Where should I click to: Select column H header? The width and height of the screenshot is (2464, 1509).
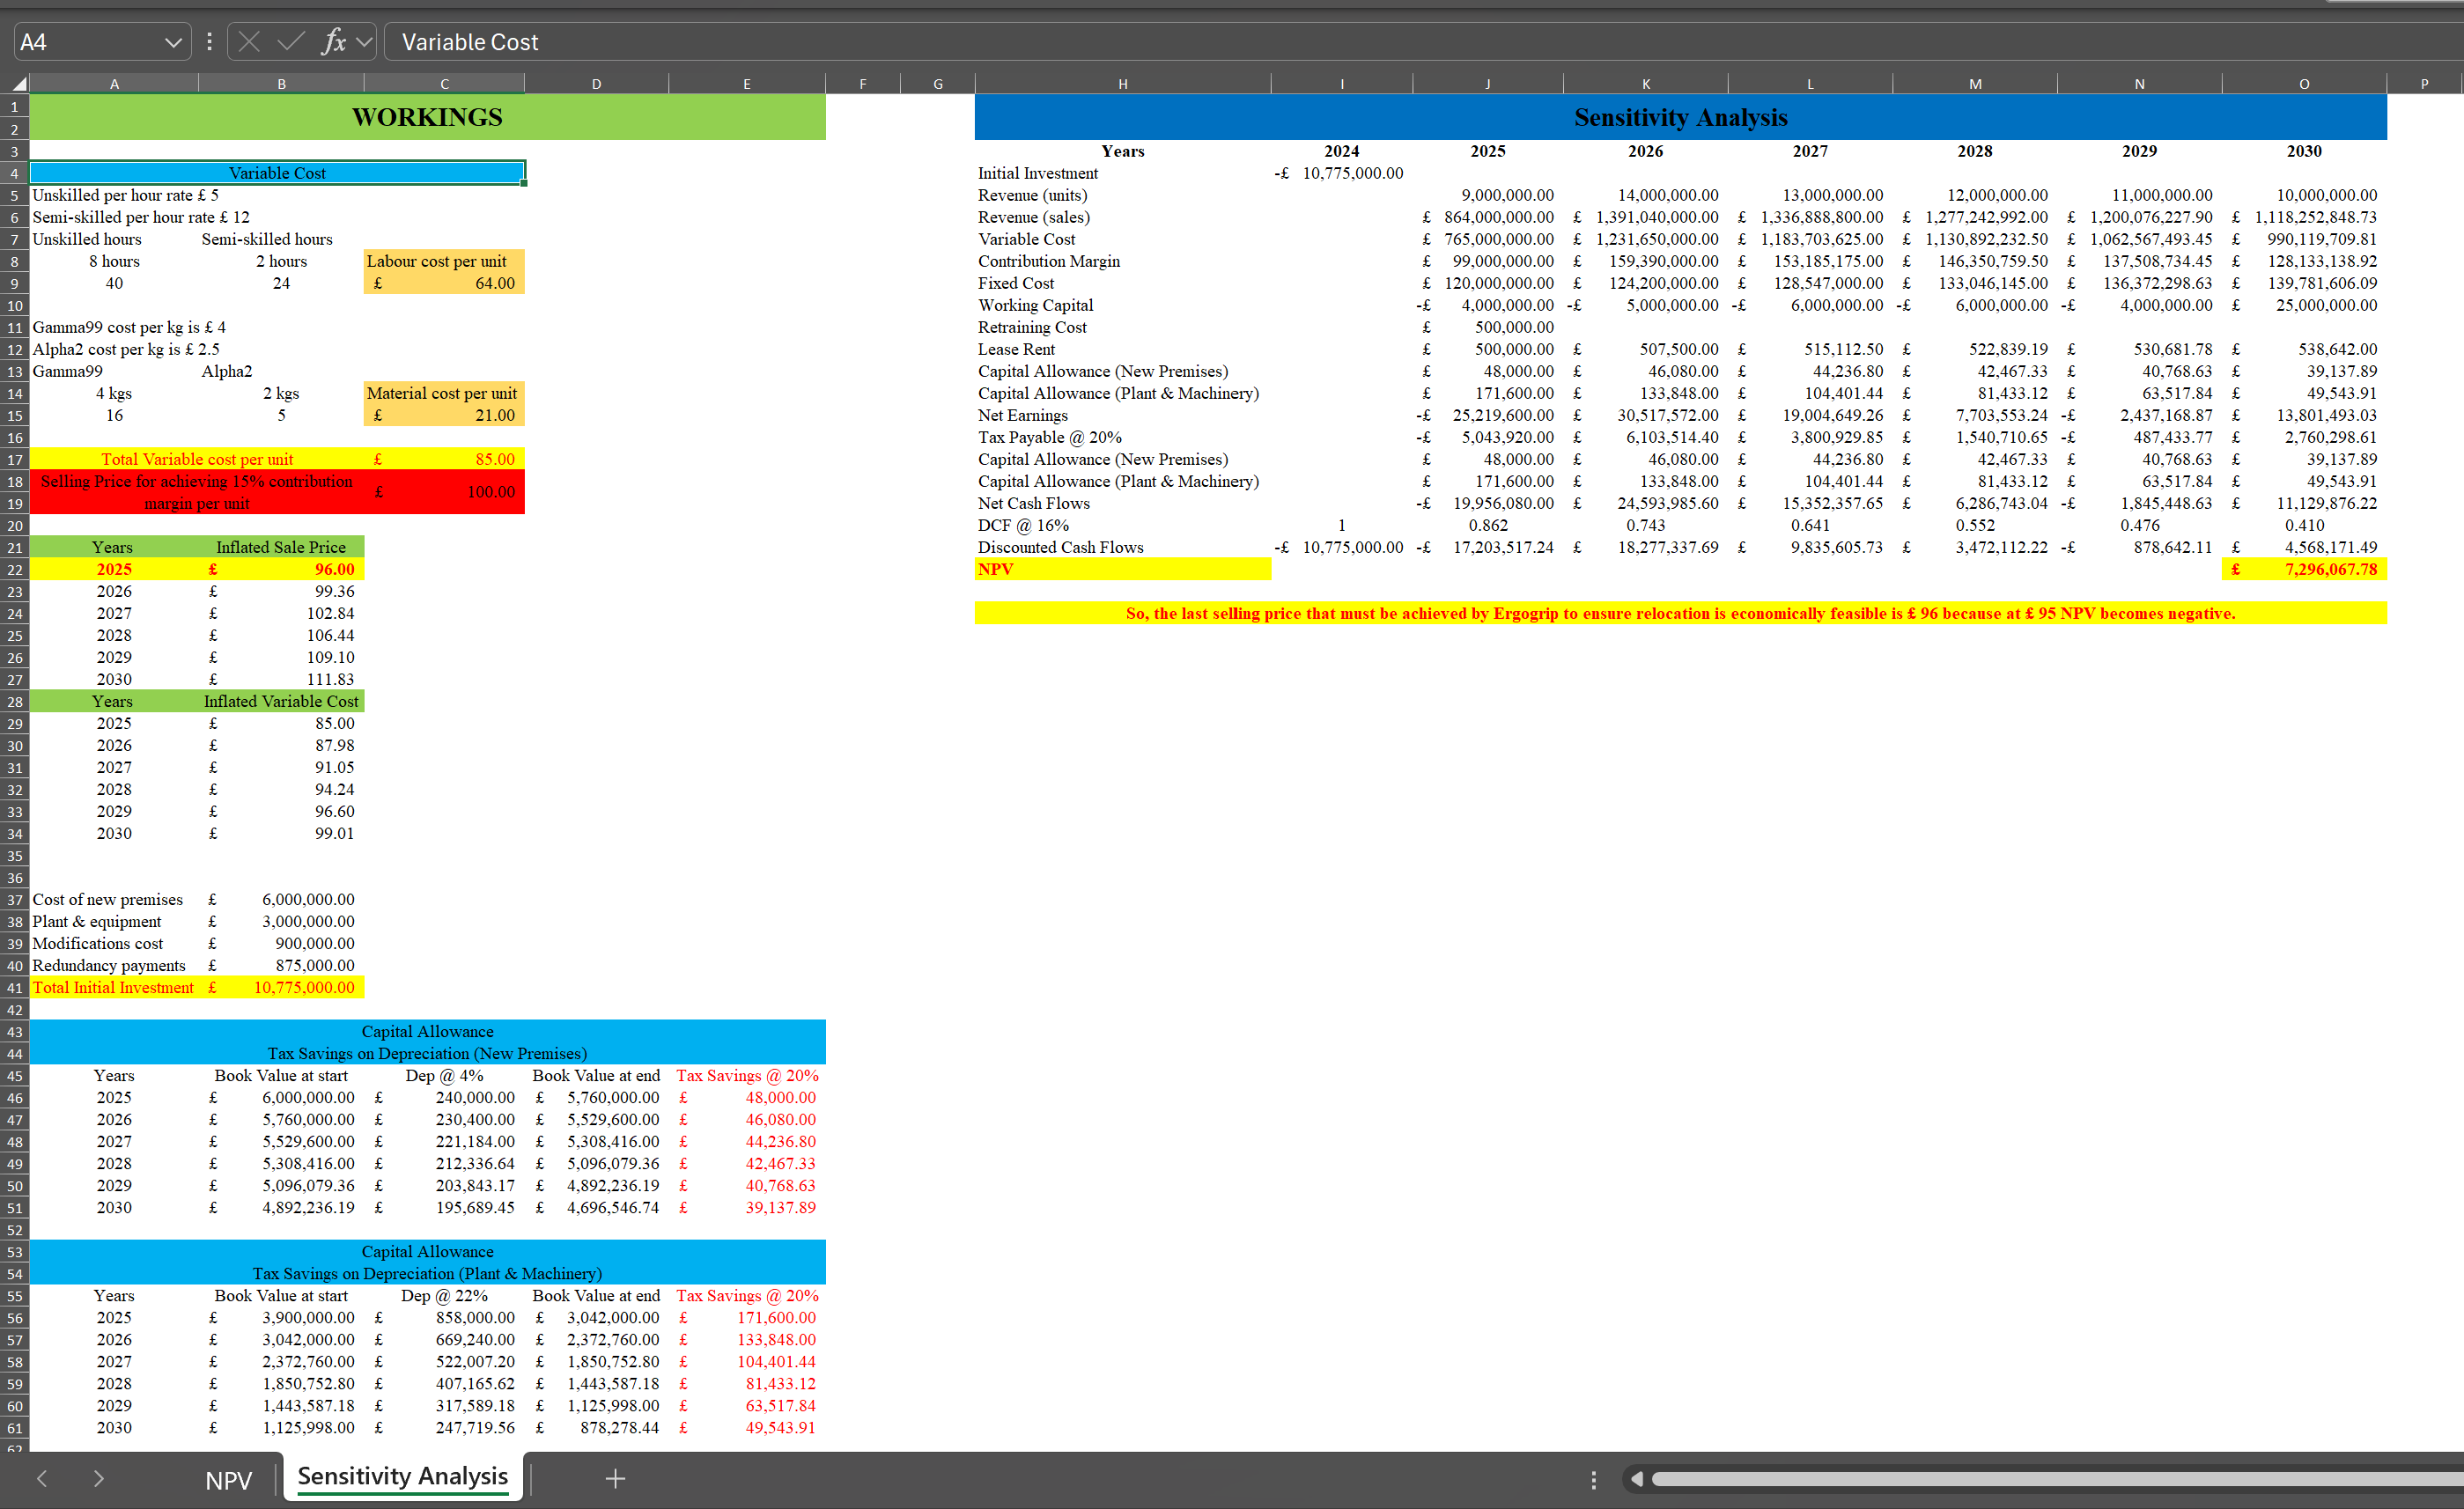coord(1122,84)
